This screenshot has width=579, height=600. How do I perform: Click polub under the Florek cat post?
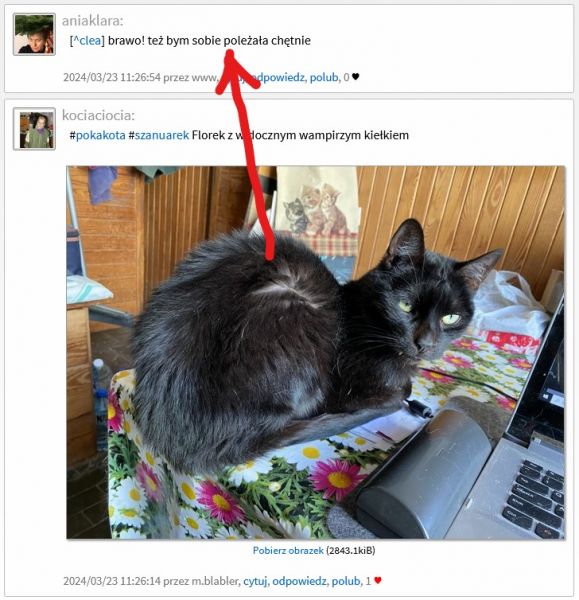[x=346, y=581]
